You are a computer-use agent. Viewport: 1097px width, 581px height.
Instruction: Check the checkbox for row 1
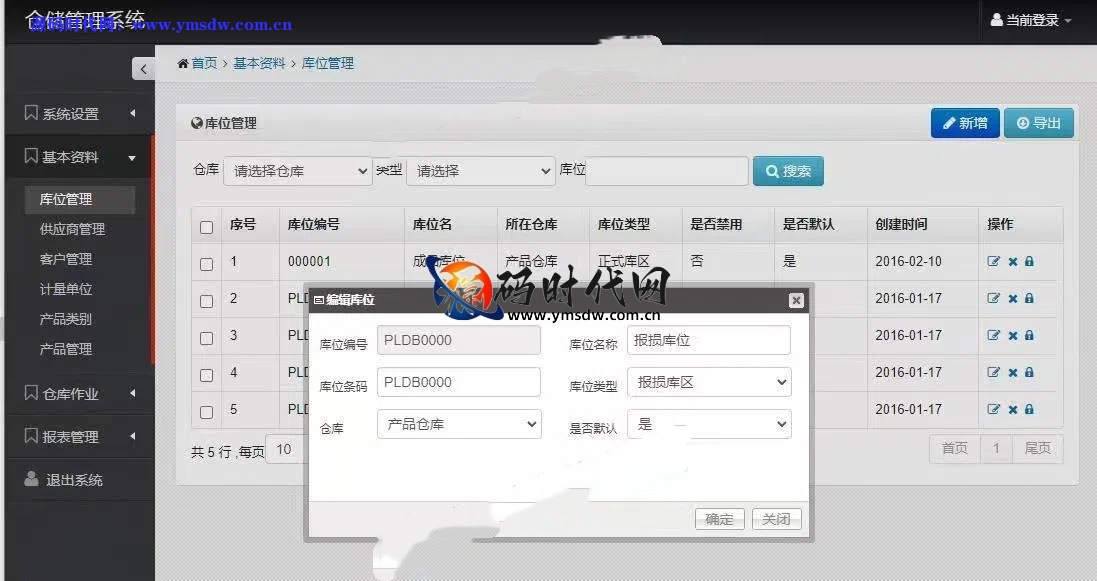click(x=206, y=264)
